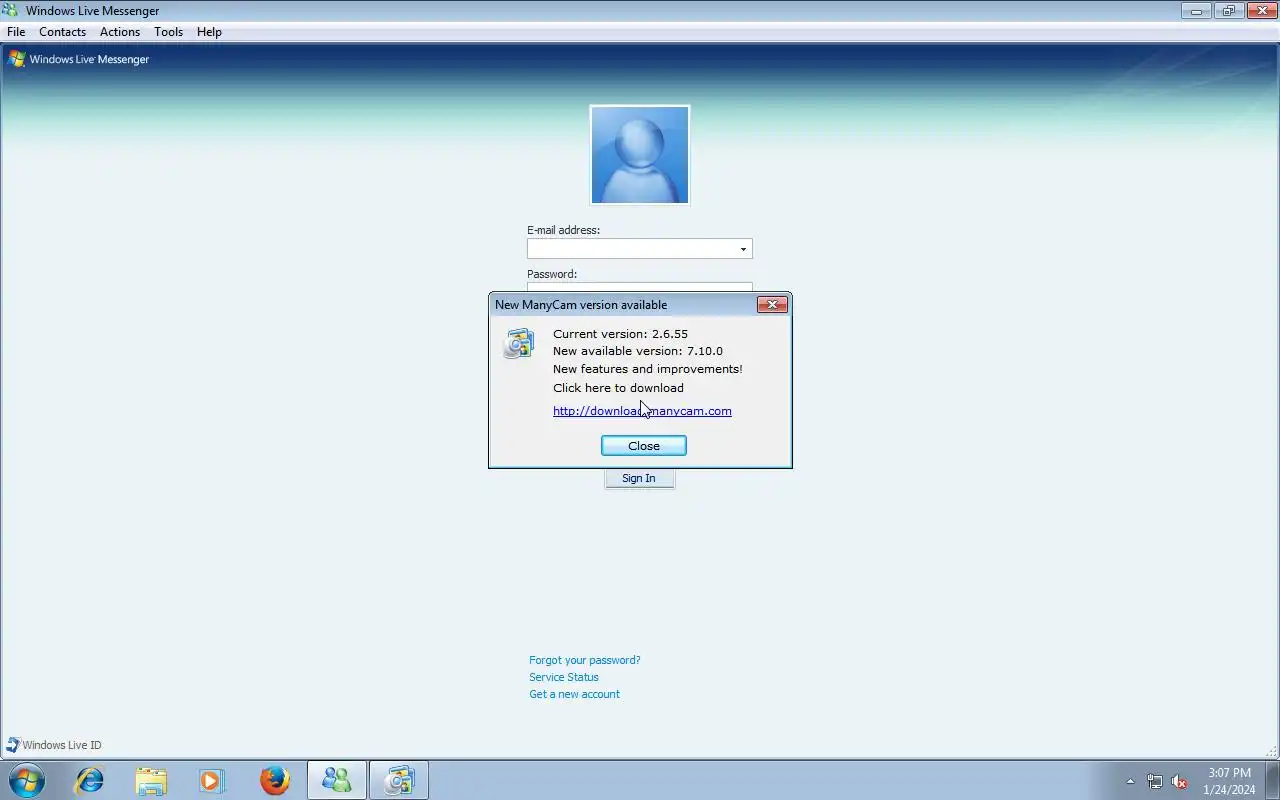
Task: Open Windows Media Player from taskbar
Action: click(212, 780)
